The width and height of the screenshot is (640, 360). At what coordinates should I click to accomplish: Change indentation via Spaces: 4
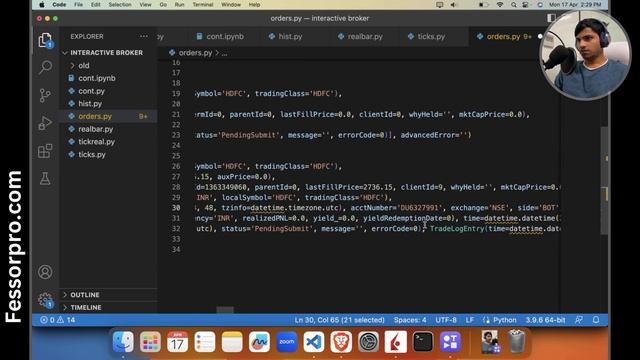point(410,320)
